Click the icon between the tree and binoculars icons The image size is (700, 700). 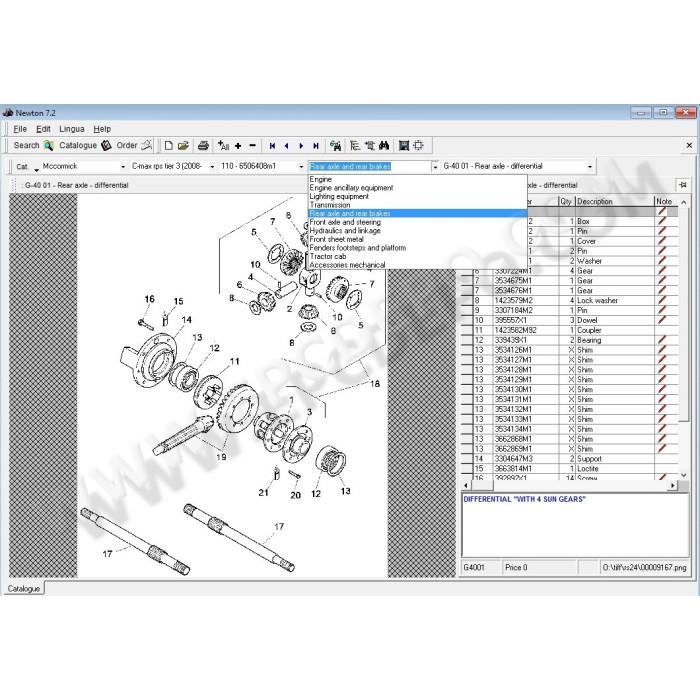(369, 146)
